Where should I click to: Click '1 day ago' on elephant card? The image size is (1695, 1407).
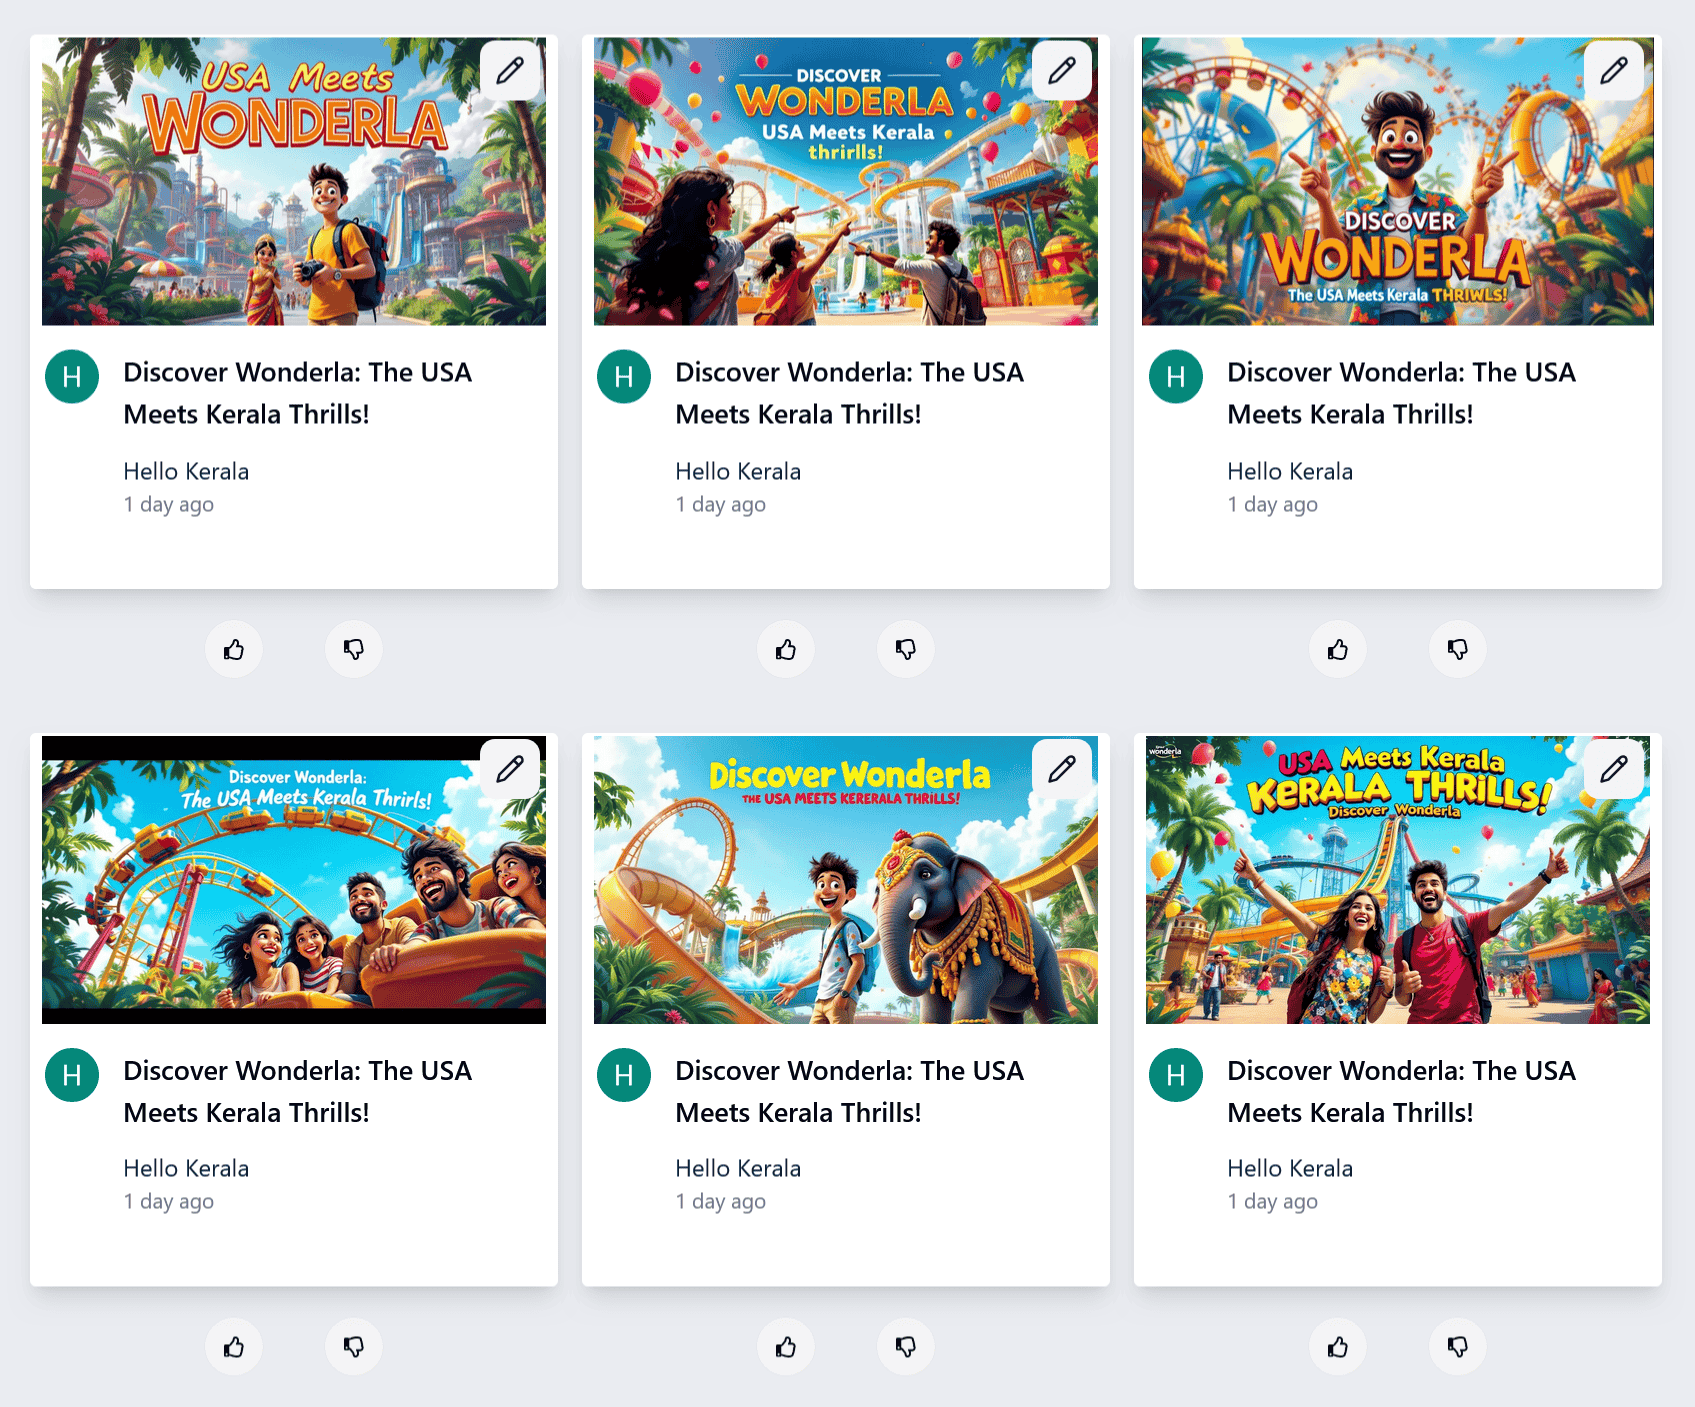point(721,1201)
